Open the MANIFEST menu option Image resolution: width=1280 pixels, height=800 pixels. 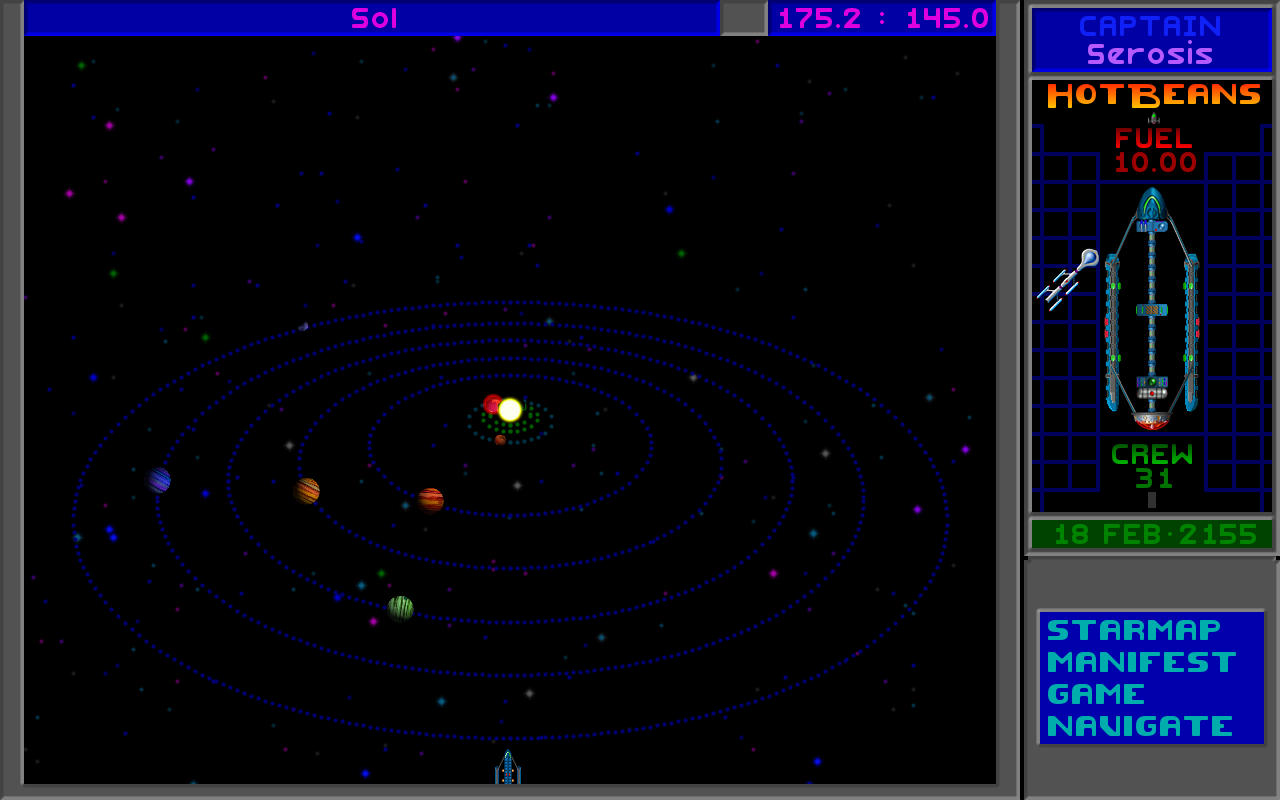coord(1141,662)
